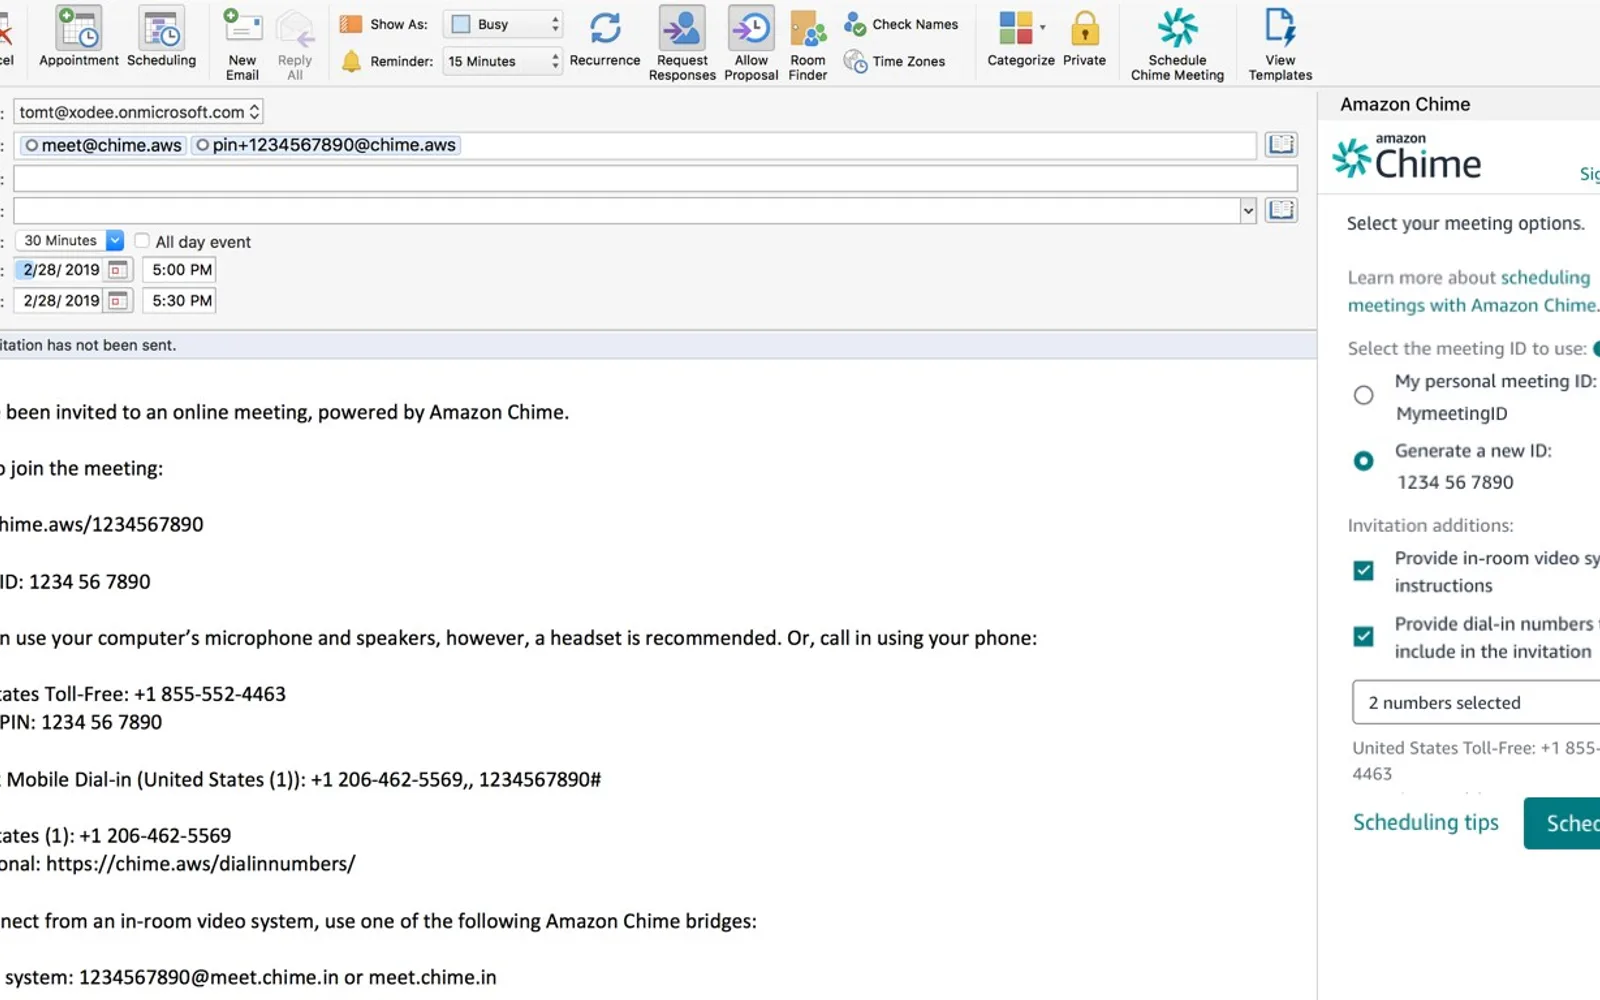Screen dimensions: 1600x1000
Task: Click the Reply All icon
Action: point(295,43)
